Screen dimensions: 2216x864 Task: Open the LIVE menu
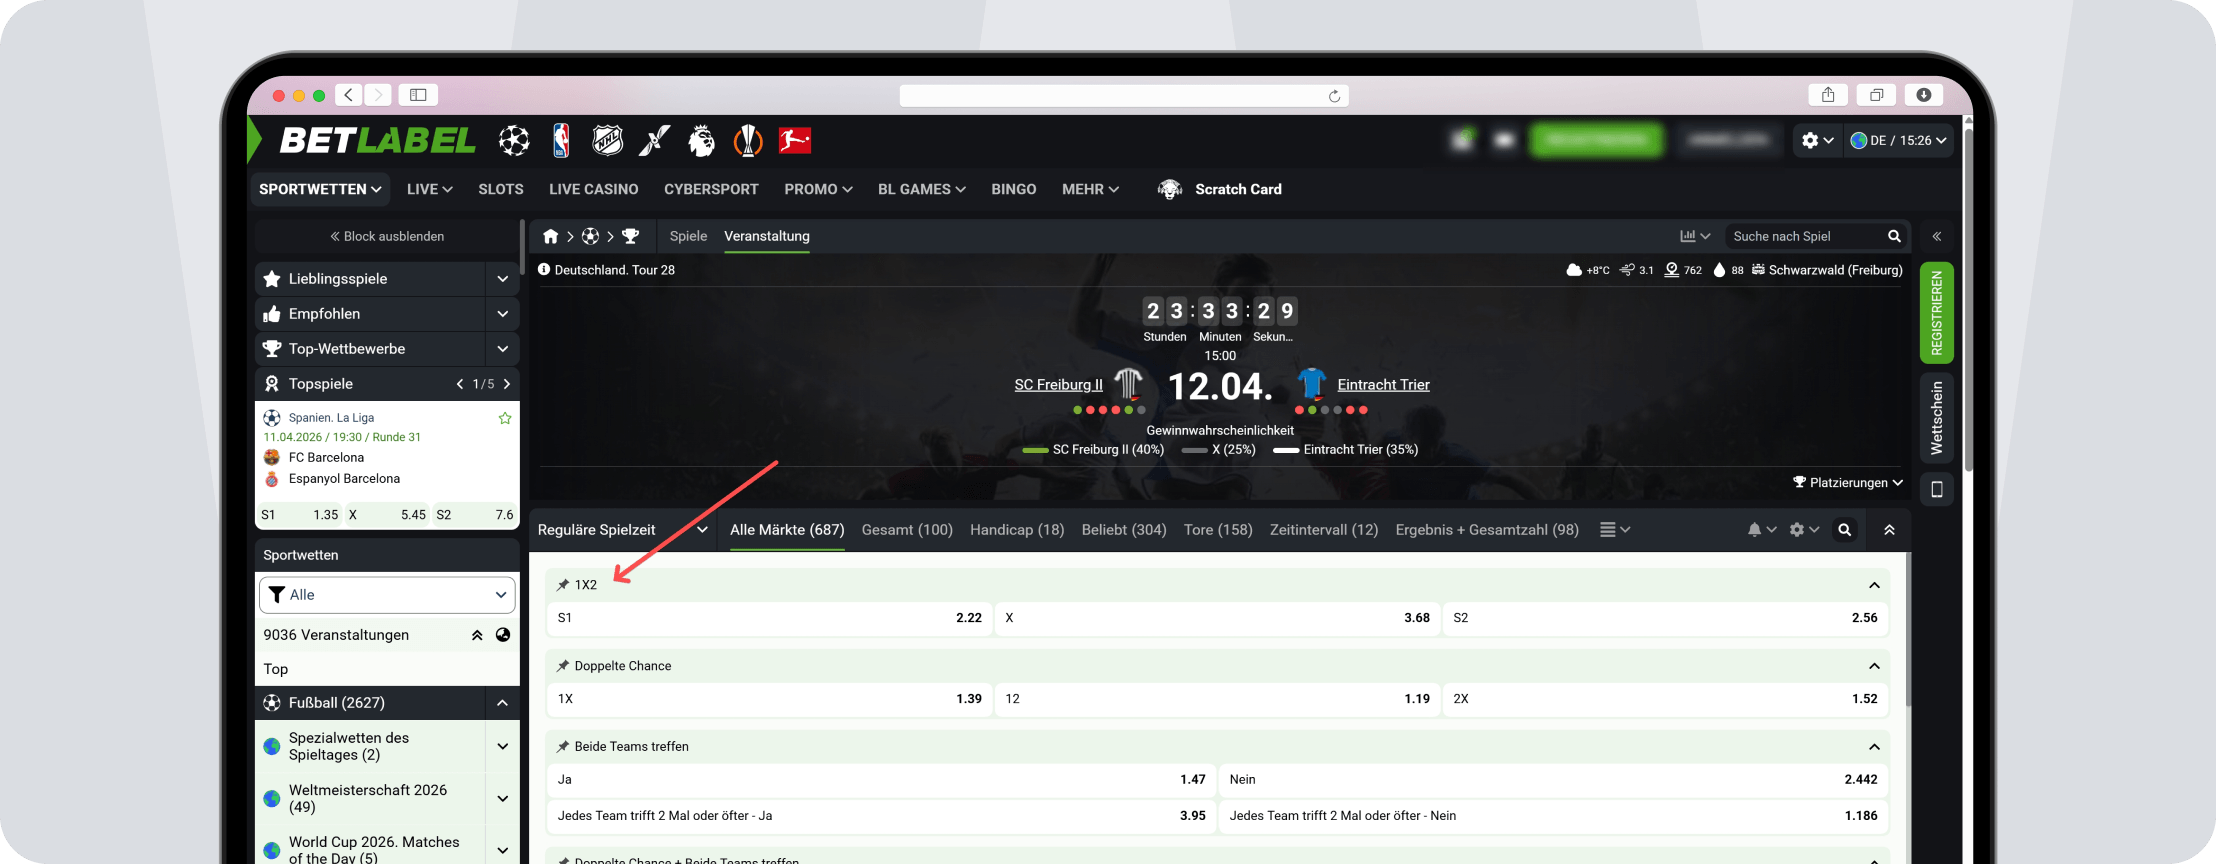coord(430,189)
